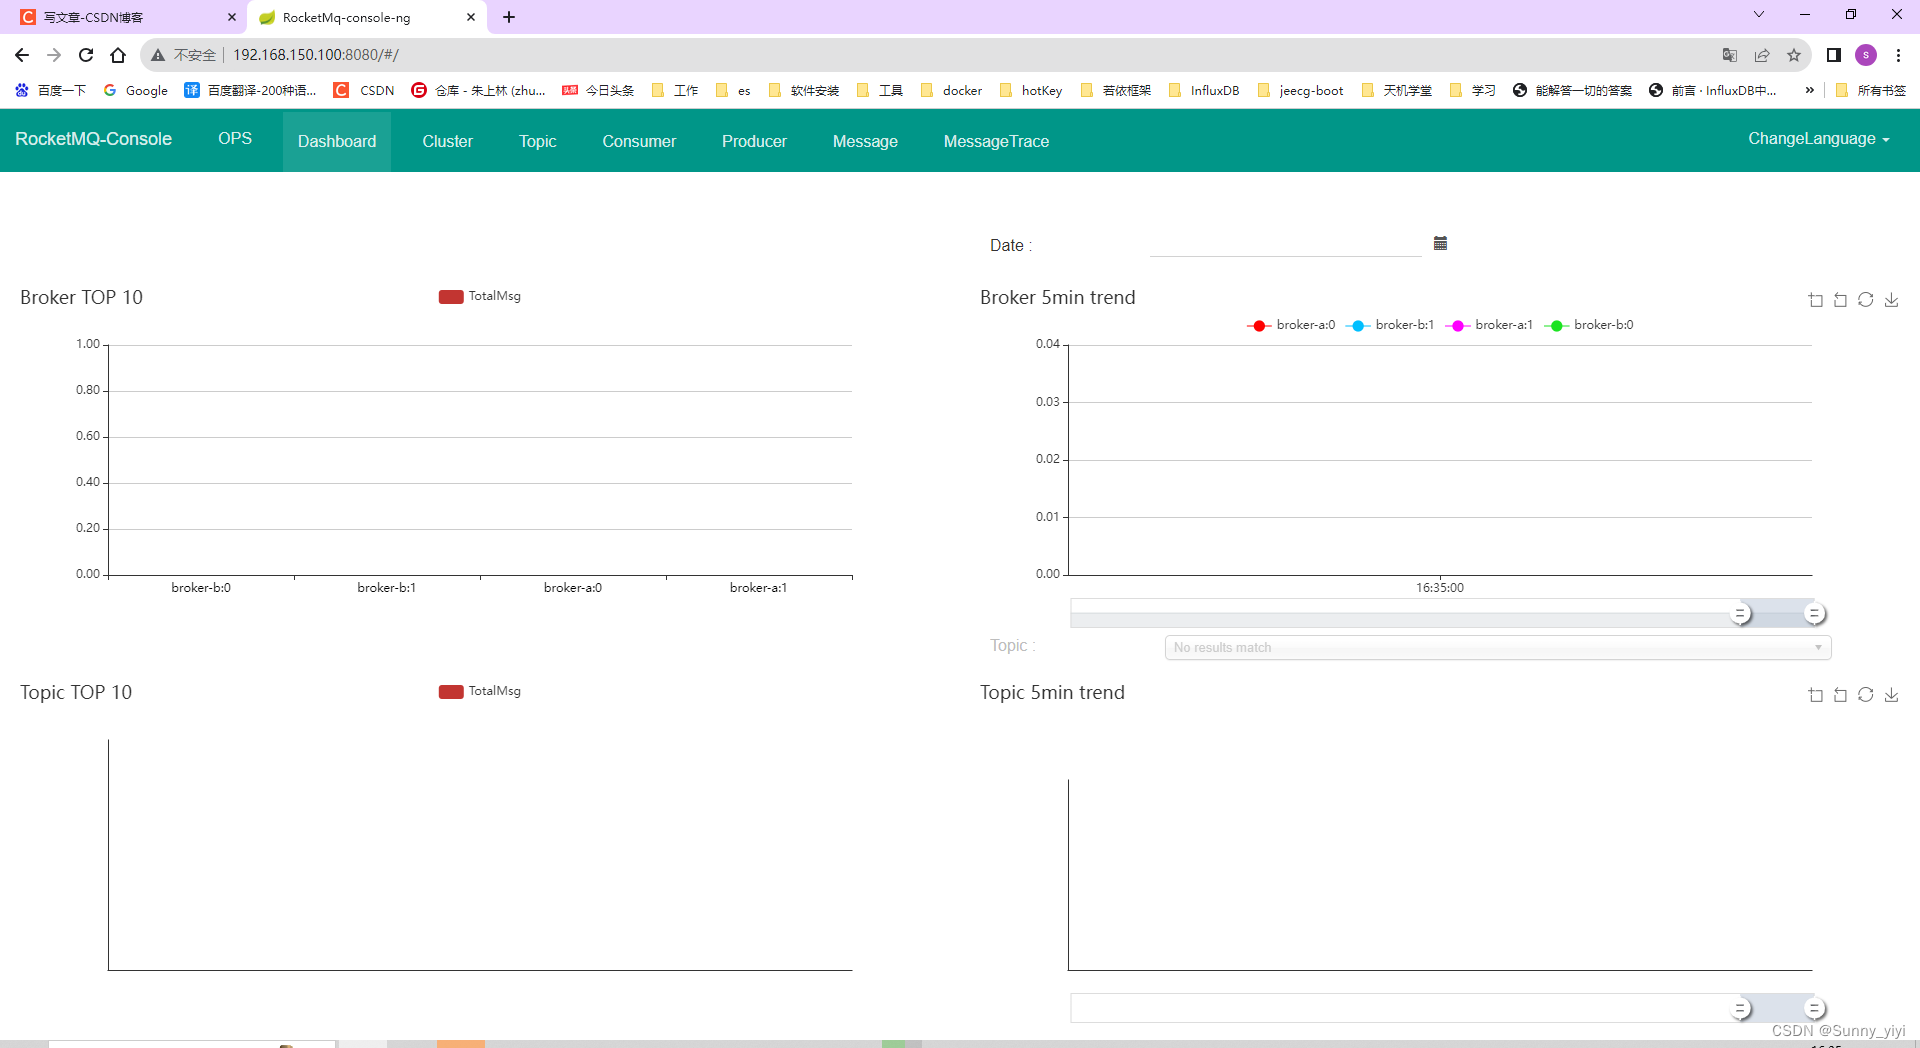Click the RocketMQ-Console brand link
Screen dimensions: 1920x1048
click(93, 139)
